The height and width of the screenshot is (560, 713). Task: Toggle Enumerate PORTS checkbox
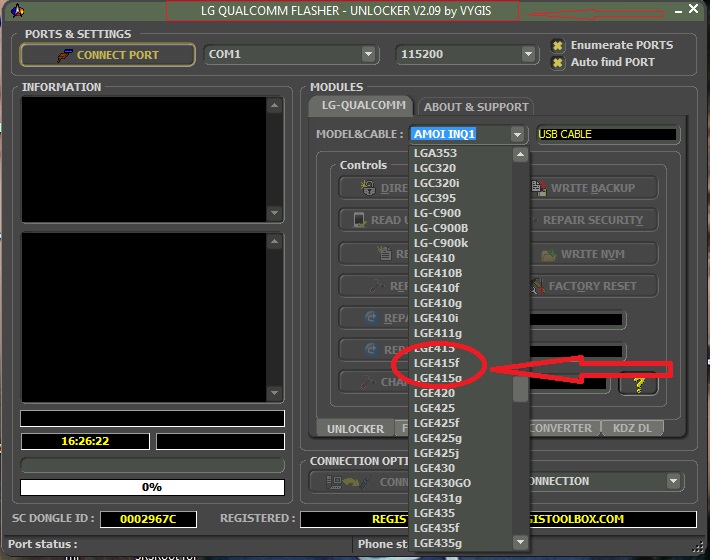[x=557, y=45]
